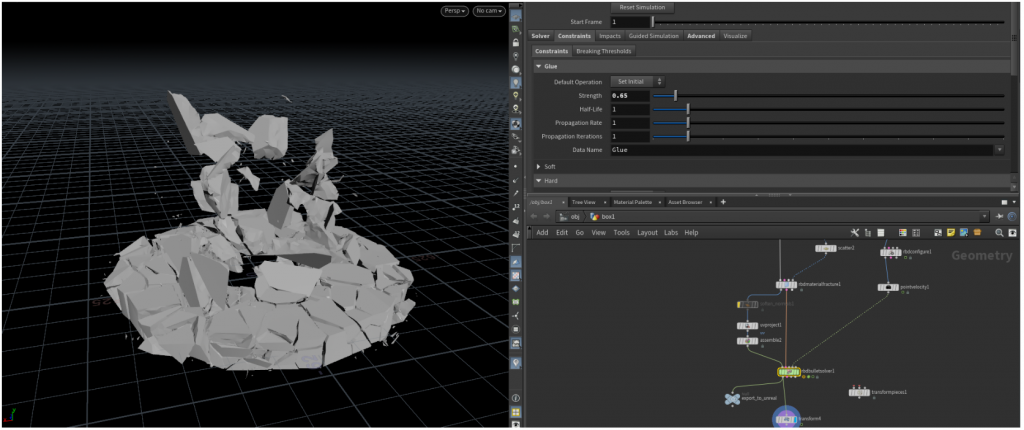Open the Data Name dropdown arrow
1024x430 pixels.
pyautogui.click(x=1000, y=150)
